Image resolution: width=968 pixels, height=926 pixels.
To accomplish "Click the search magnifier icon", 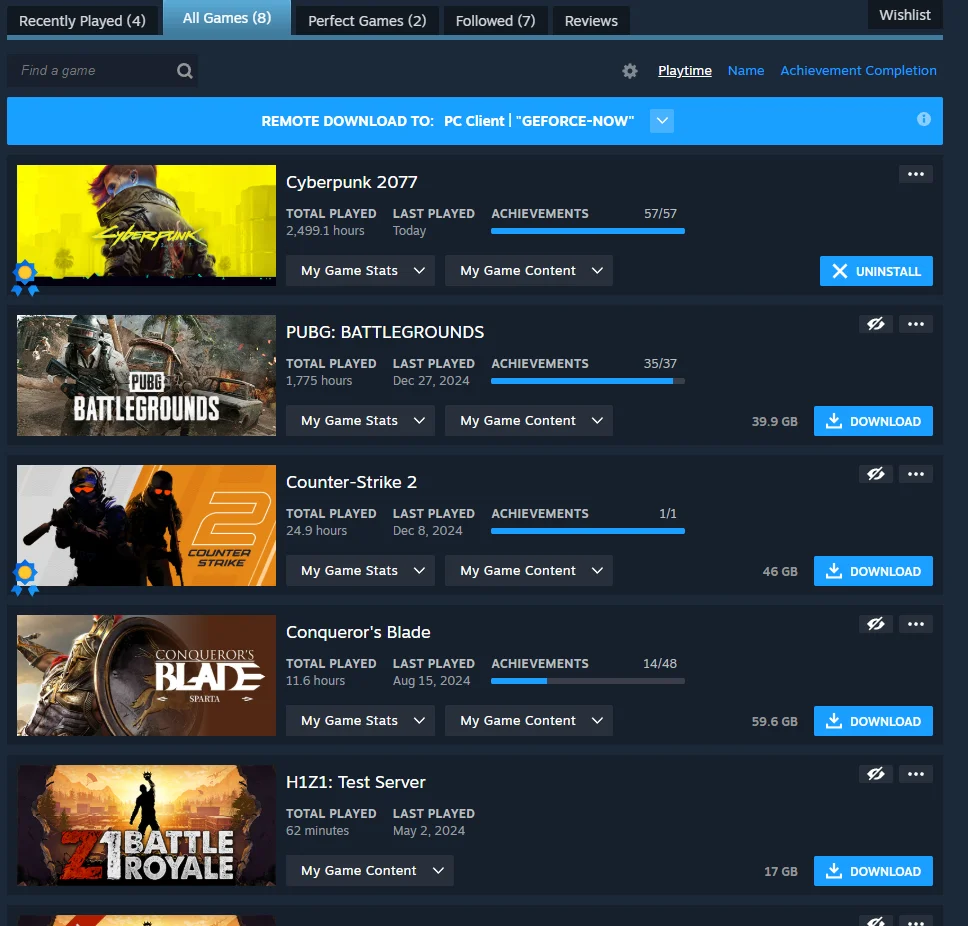I will [185, 71].
